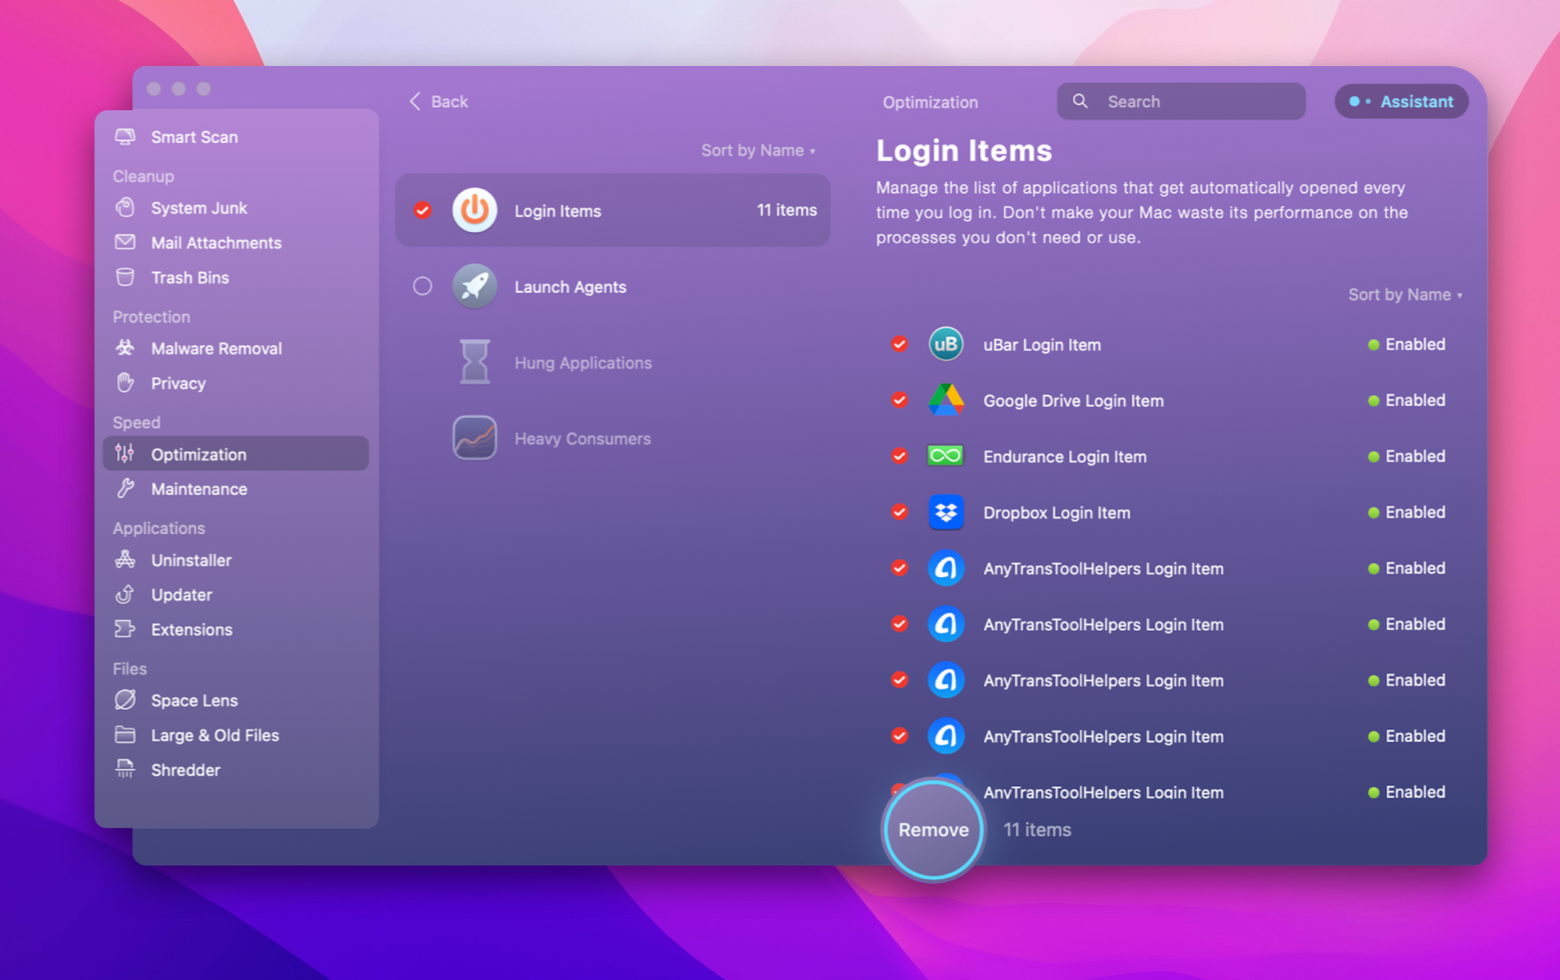
Task: Uncheck Google Drive Login Item
Action: coord(899,400)
